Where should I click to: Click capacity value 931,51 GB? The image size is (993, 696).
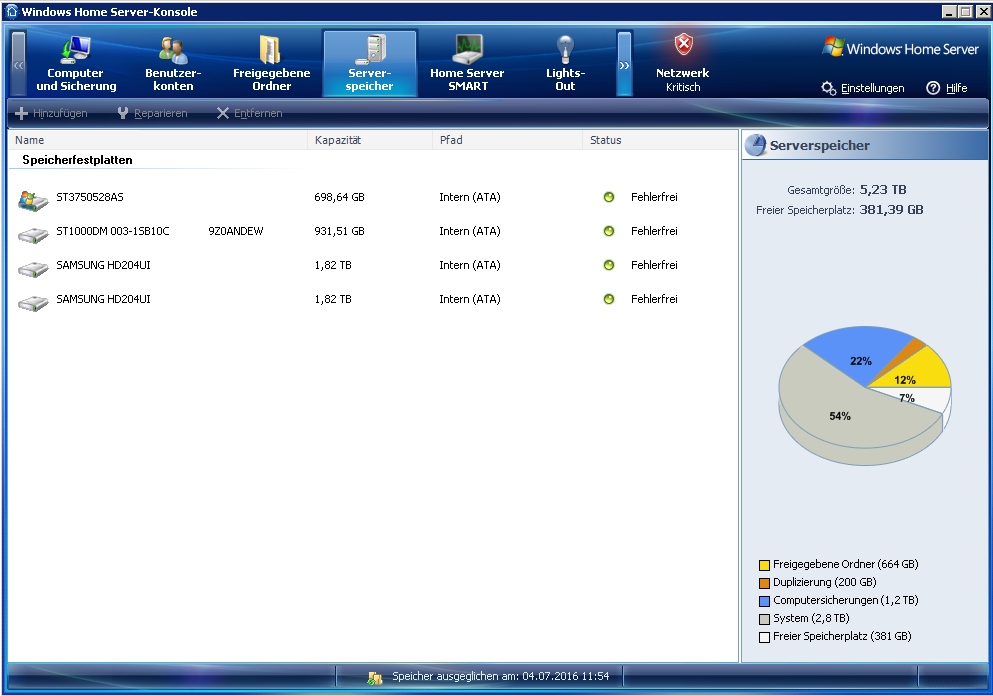(x=339, y=231)
